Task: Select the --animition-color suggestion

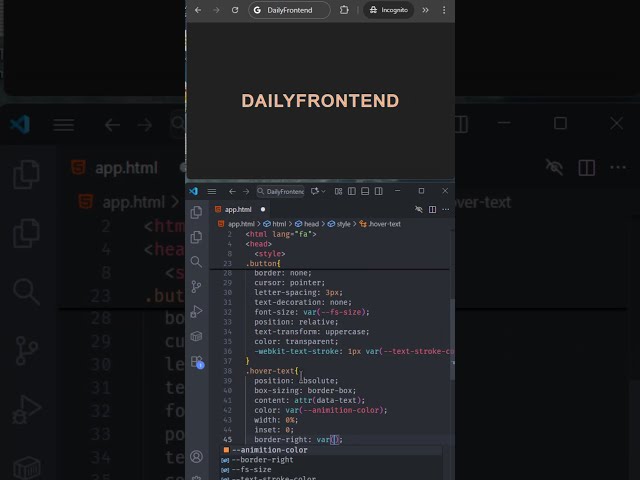Action: pos(331,450)
